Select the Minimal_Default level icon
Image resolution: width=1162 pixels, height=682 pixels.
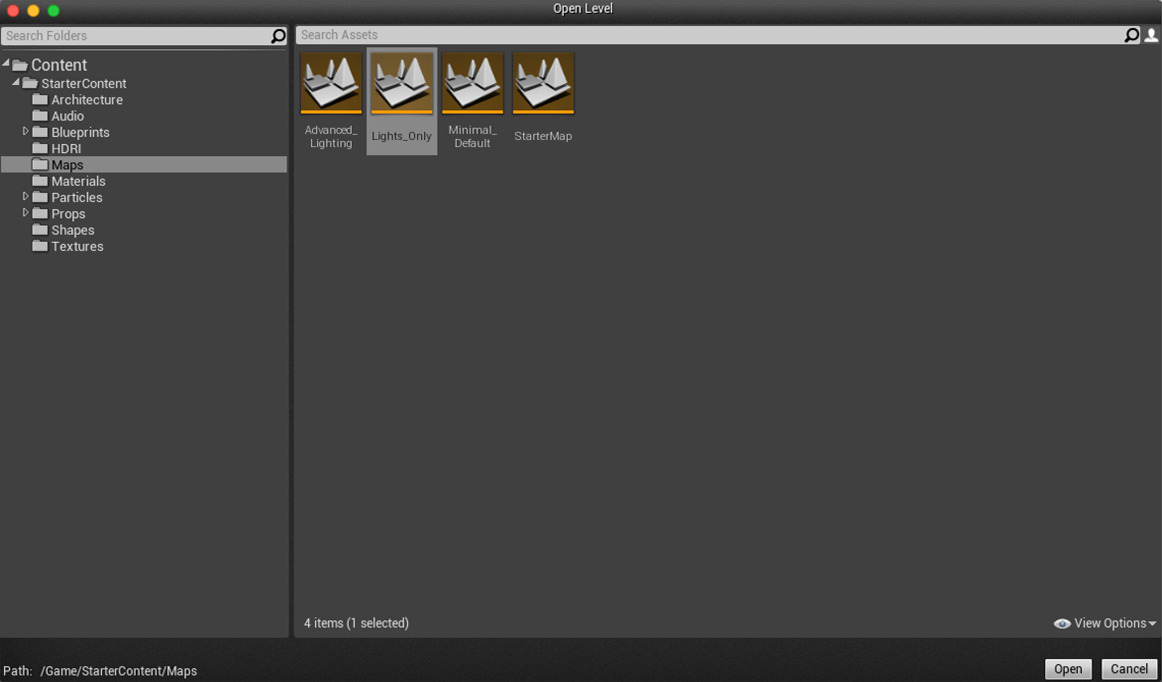472,82
